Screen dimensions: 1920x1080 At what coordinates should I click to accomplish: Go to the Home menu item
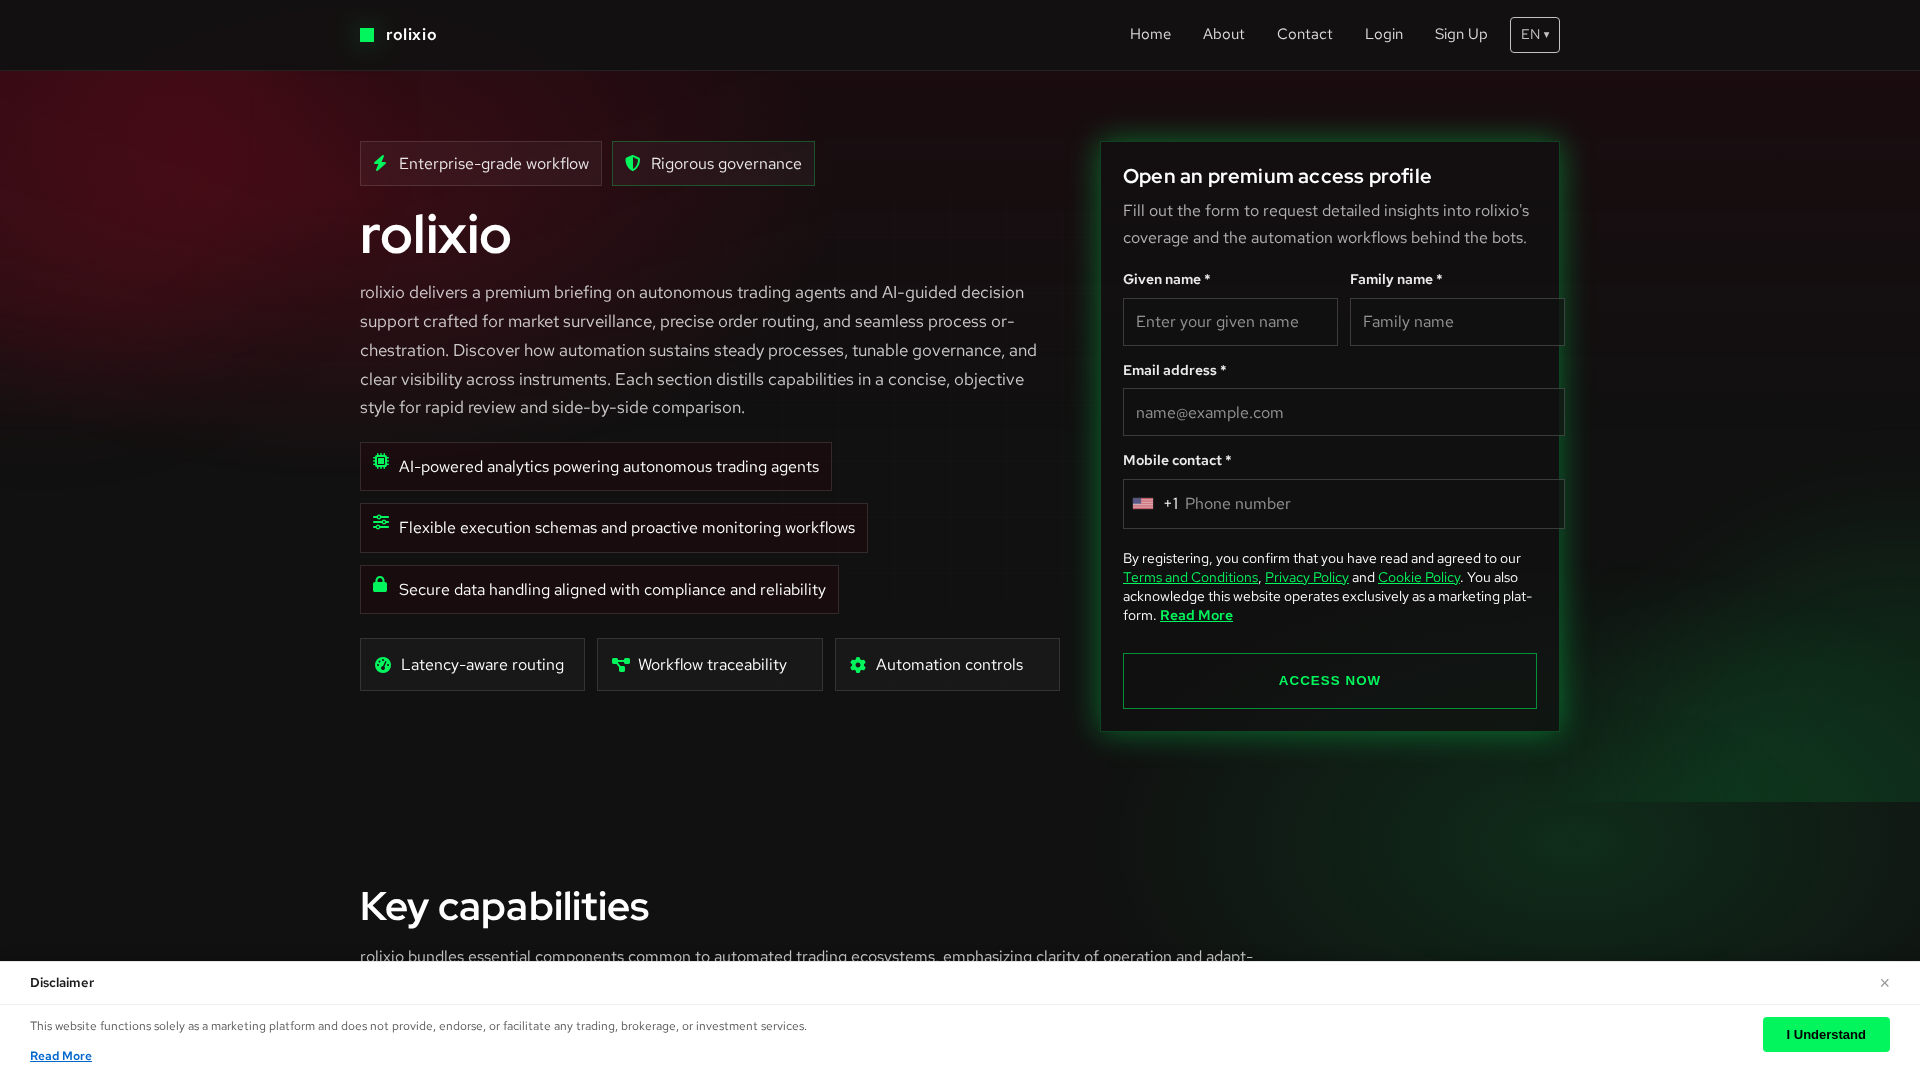1150,34
